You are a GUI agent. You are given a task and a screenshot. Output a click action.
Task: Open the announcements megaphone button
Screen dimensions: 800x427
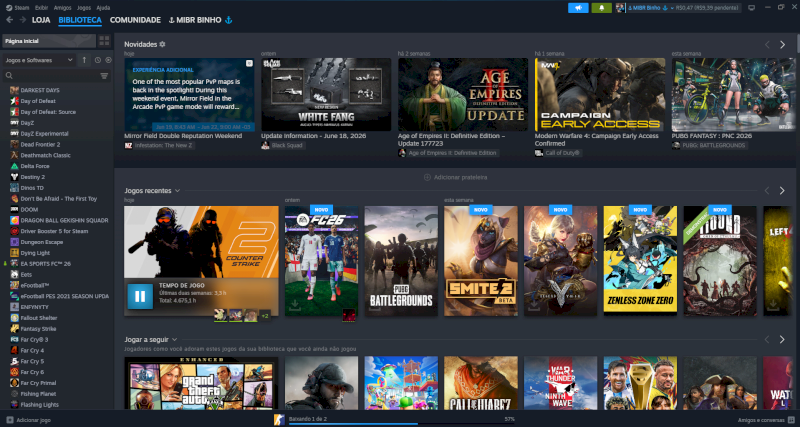click(x=578, y=8)
